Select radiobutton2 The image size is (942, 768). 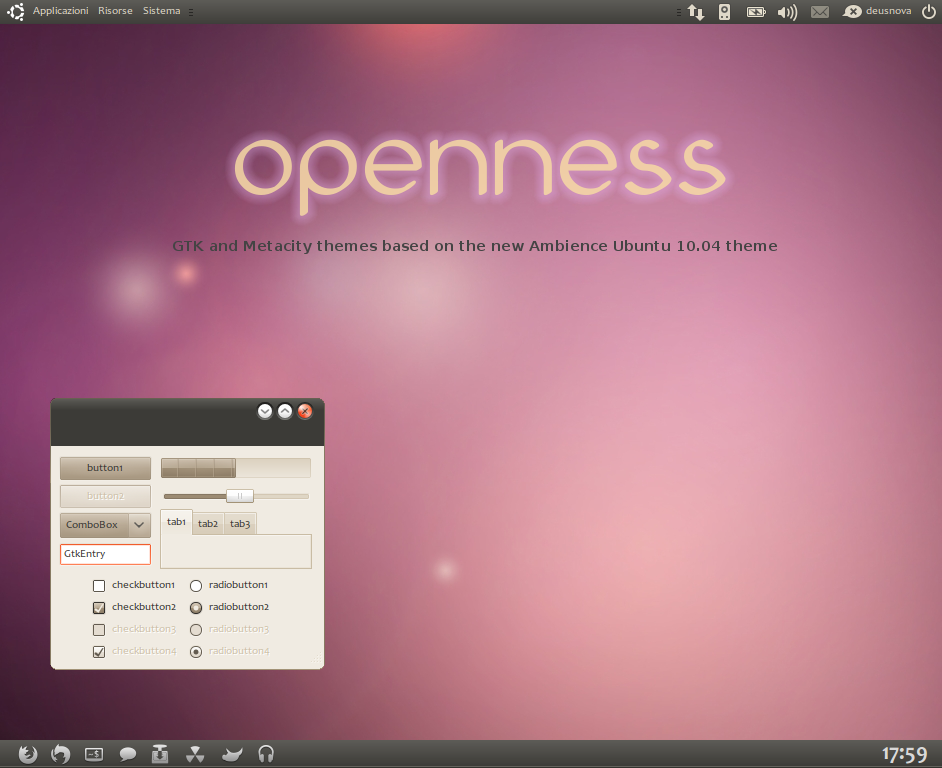(x=196, y=608)
